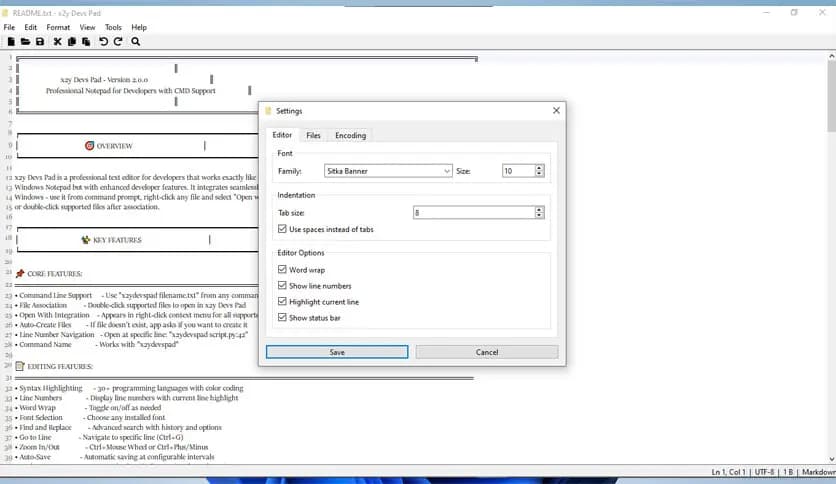Click the Settings dialog title icon
836x484 pixels.
point(268,111)
